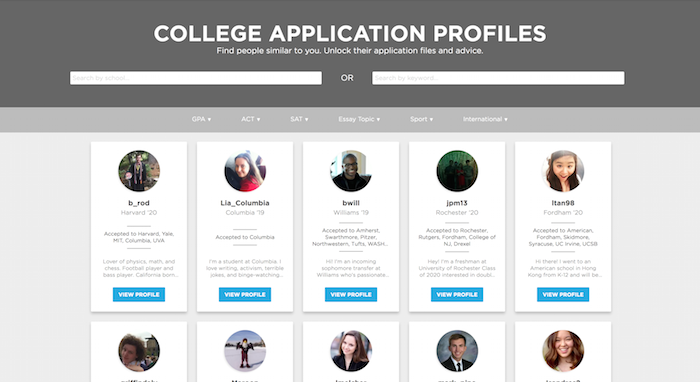700x382 pixels.
Task: Expand the GPA filter dropdown
Action: click(201, 119)
